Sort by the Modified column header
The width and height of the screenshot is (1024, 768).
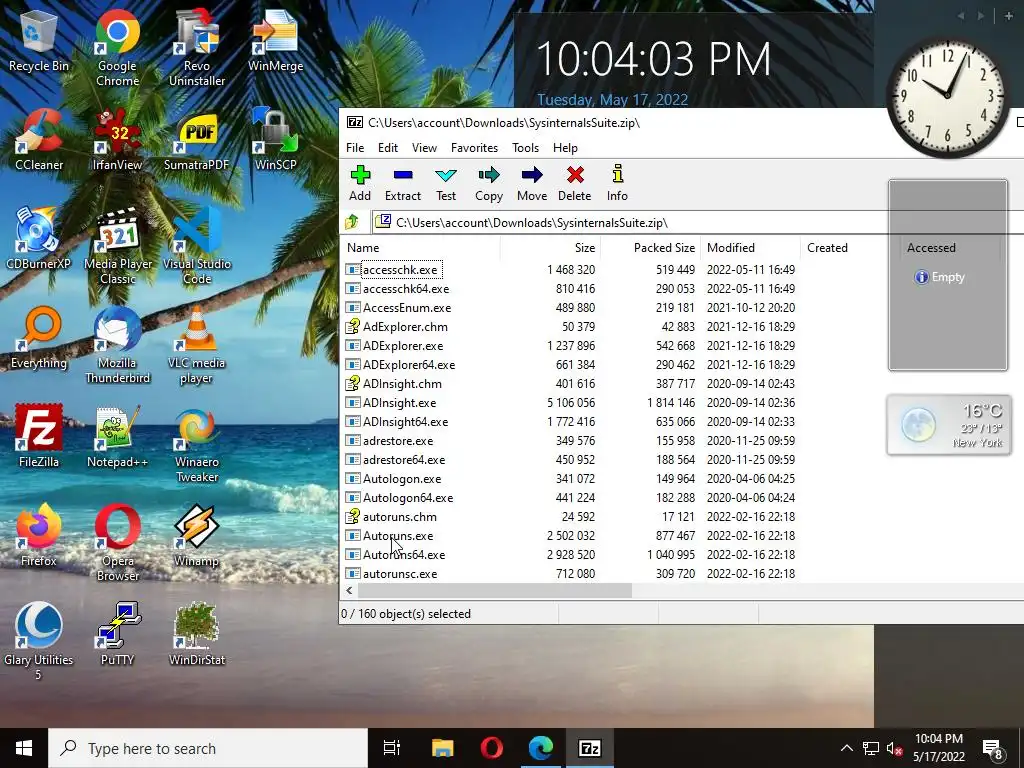coord(750,248)
